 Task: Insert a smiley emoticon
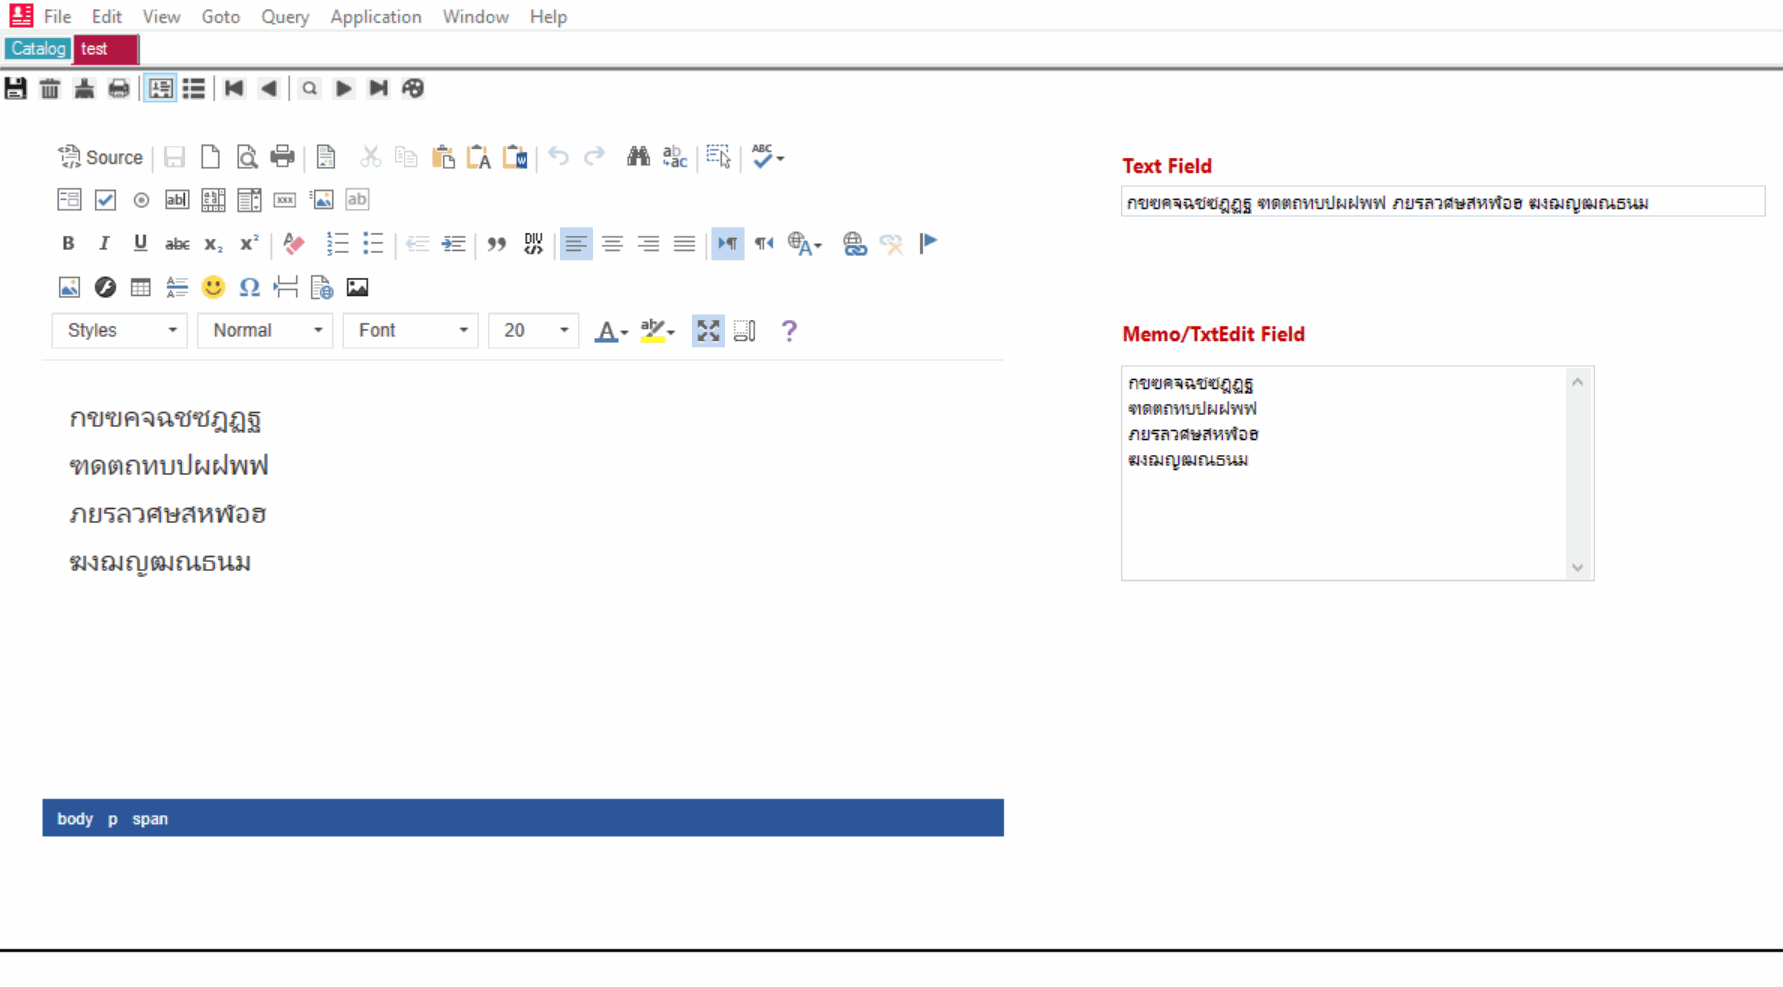click(213, 288)
